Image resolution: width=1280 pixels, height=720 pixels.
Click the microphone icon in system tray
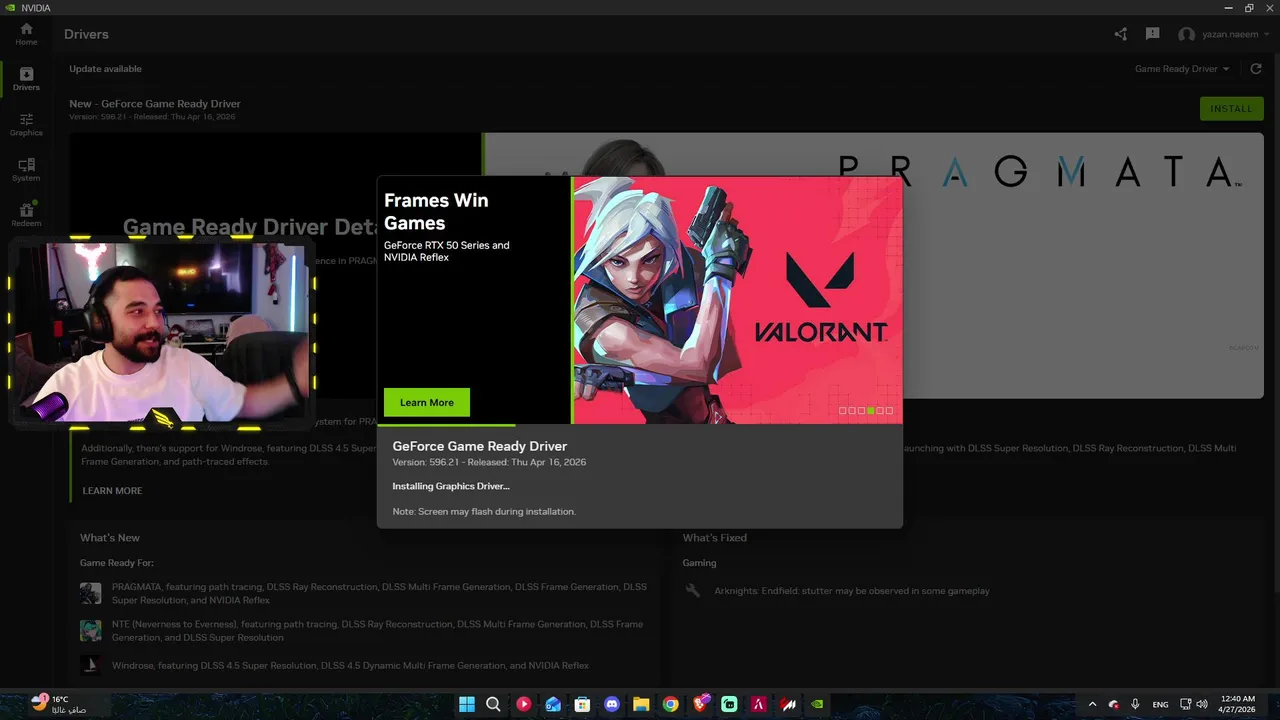[x=1135, y=704]
